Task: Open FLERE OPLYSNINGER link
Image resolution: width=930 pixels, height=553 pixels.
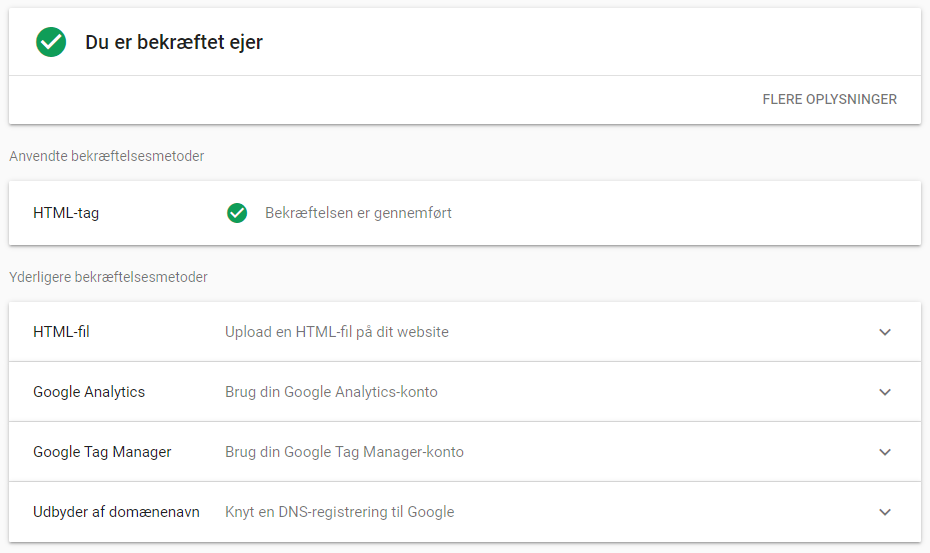Action: pos(829,99)
